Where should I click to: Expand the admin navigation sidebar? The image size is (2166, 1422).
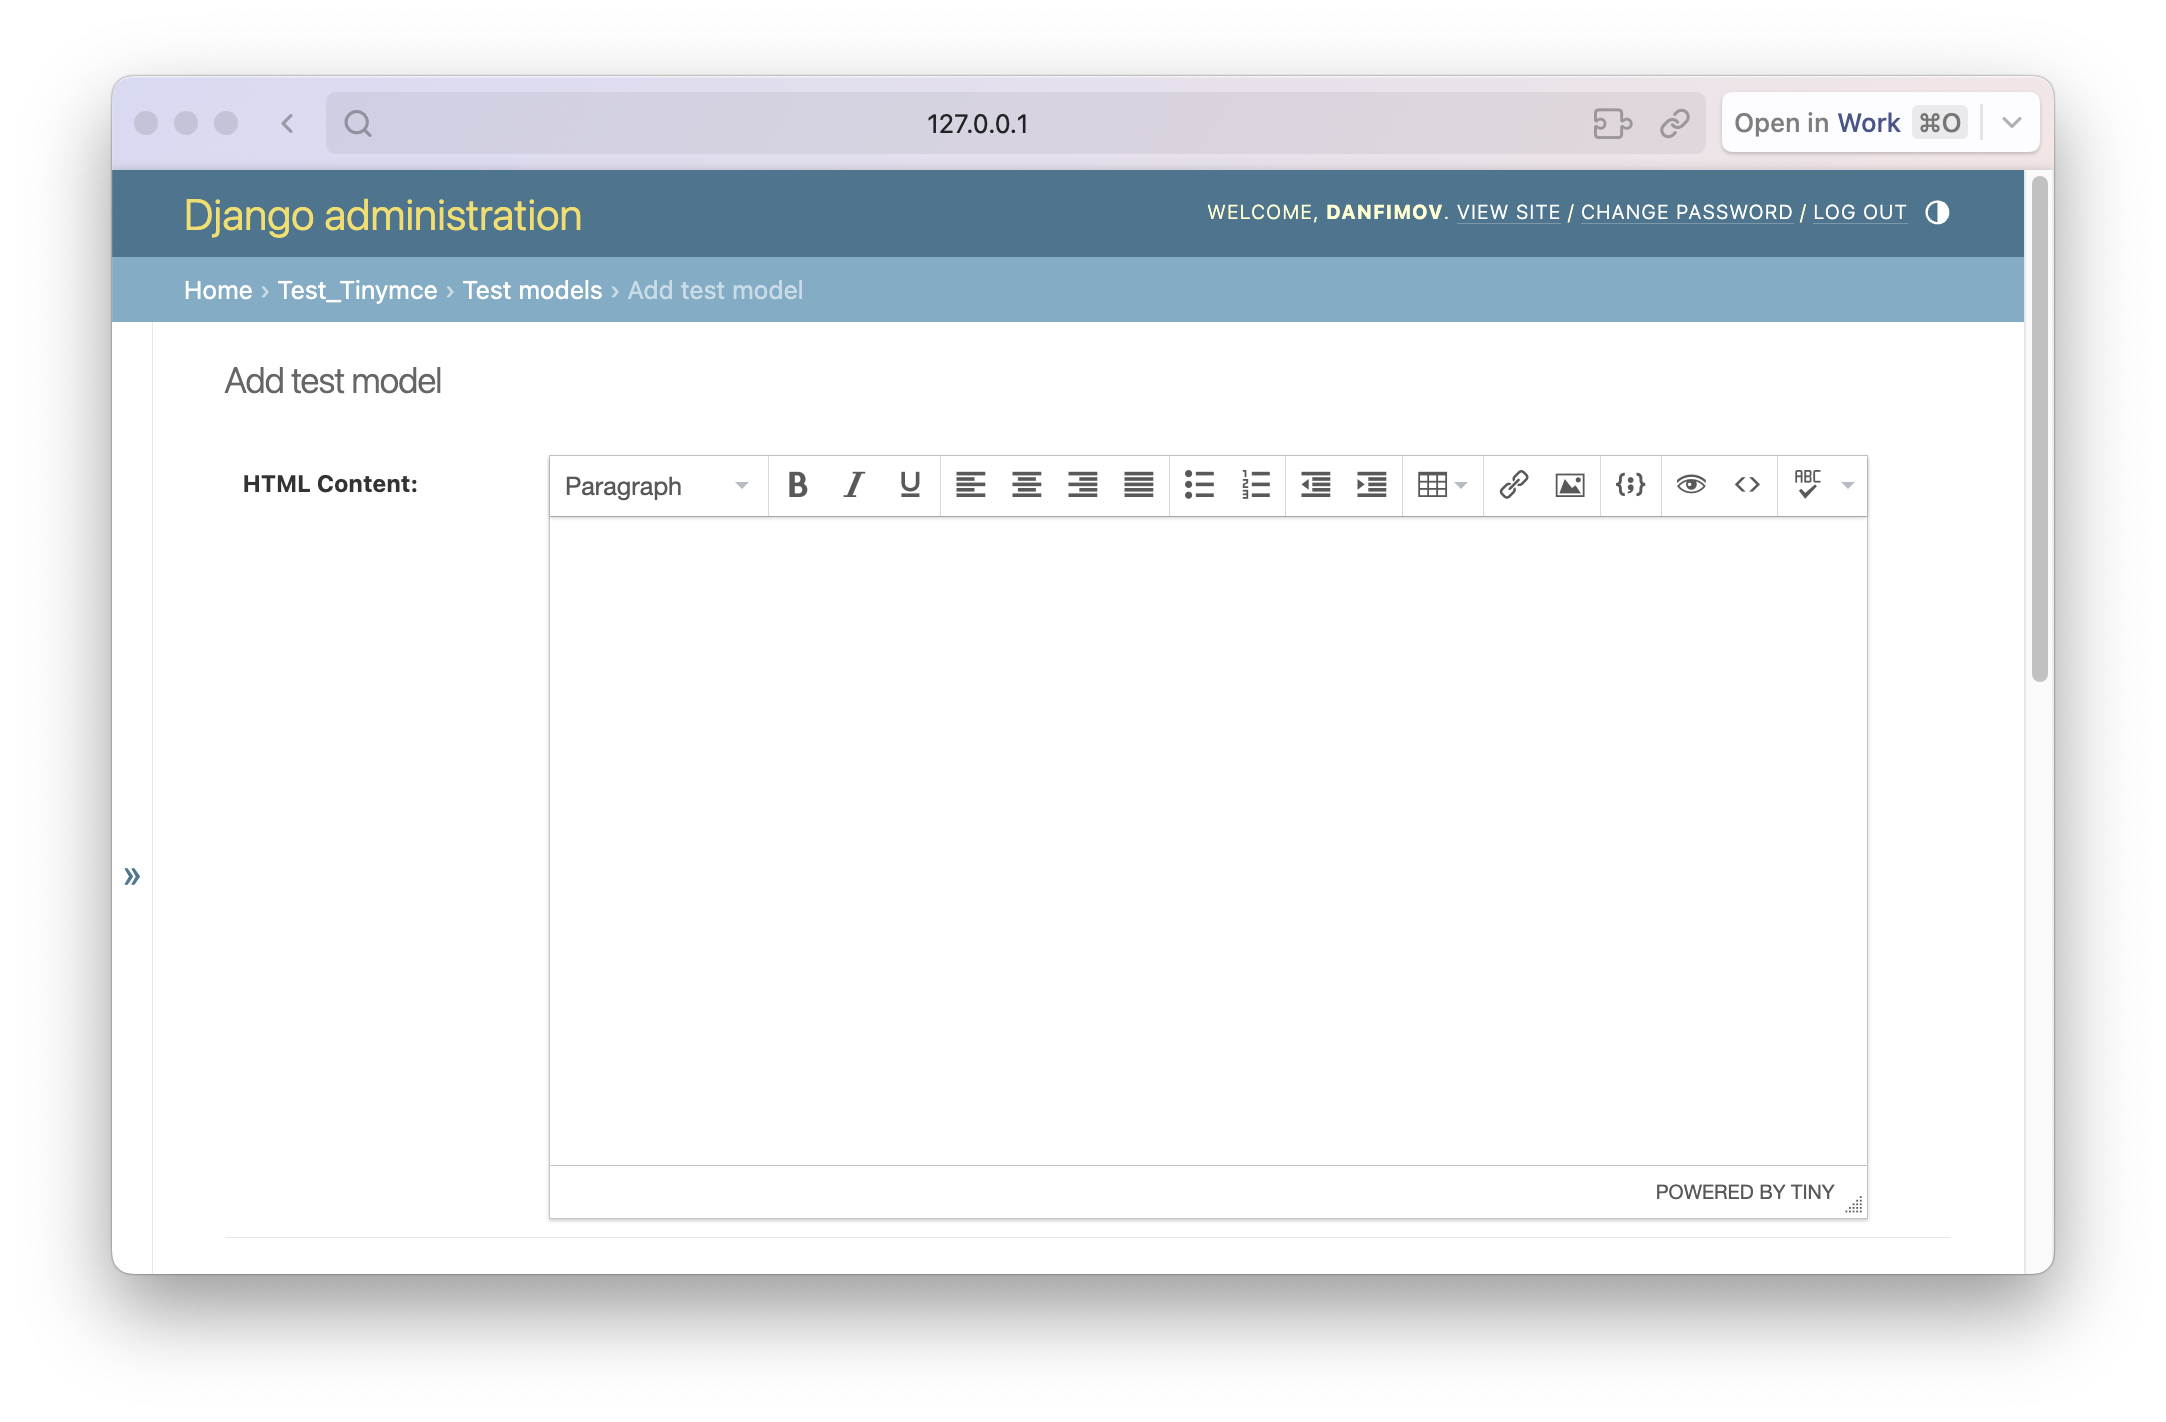132,876
